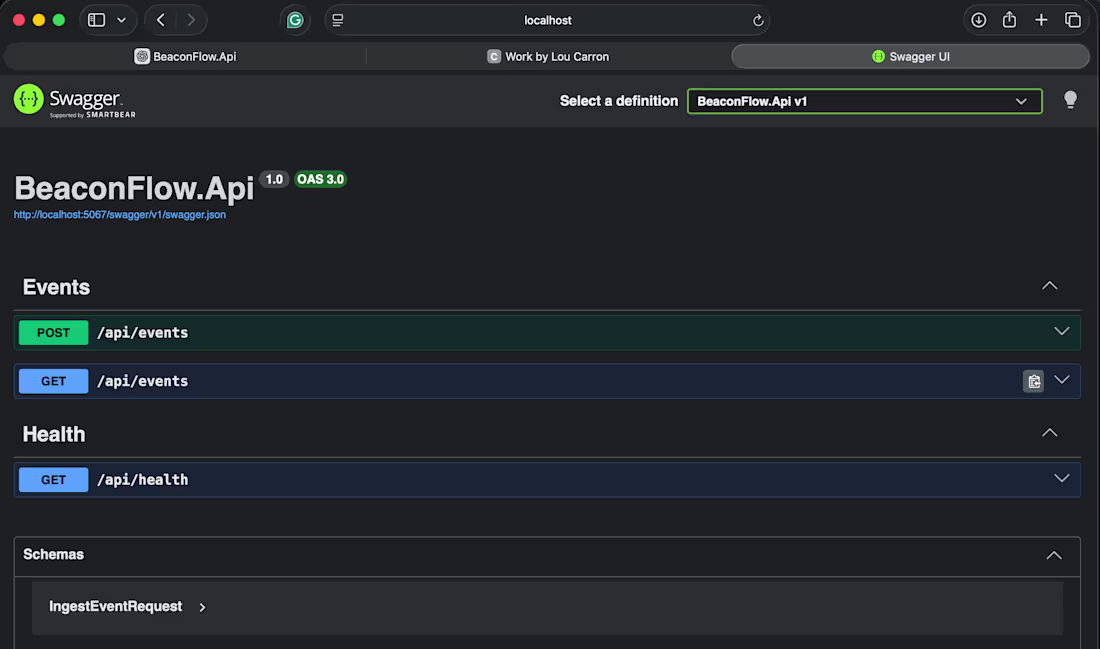Click the browser address bar
This screenshot has width=1100, height=649.
click(x=548, y=19)
